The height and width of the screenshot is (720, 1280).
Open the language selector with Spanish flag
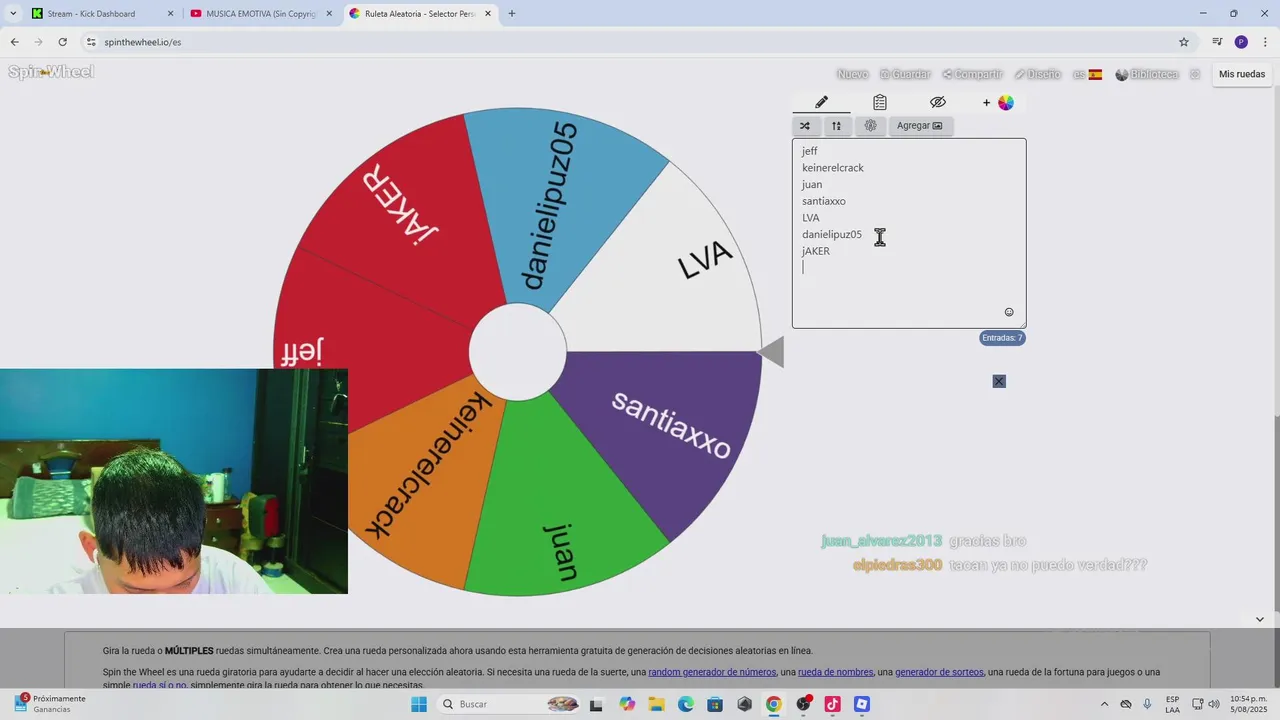coord(1088,74)
